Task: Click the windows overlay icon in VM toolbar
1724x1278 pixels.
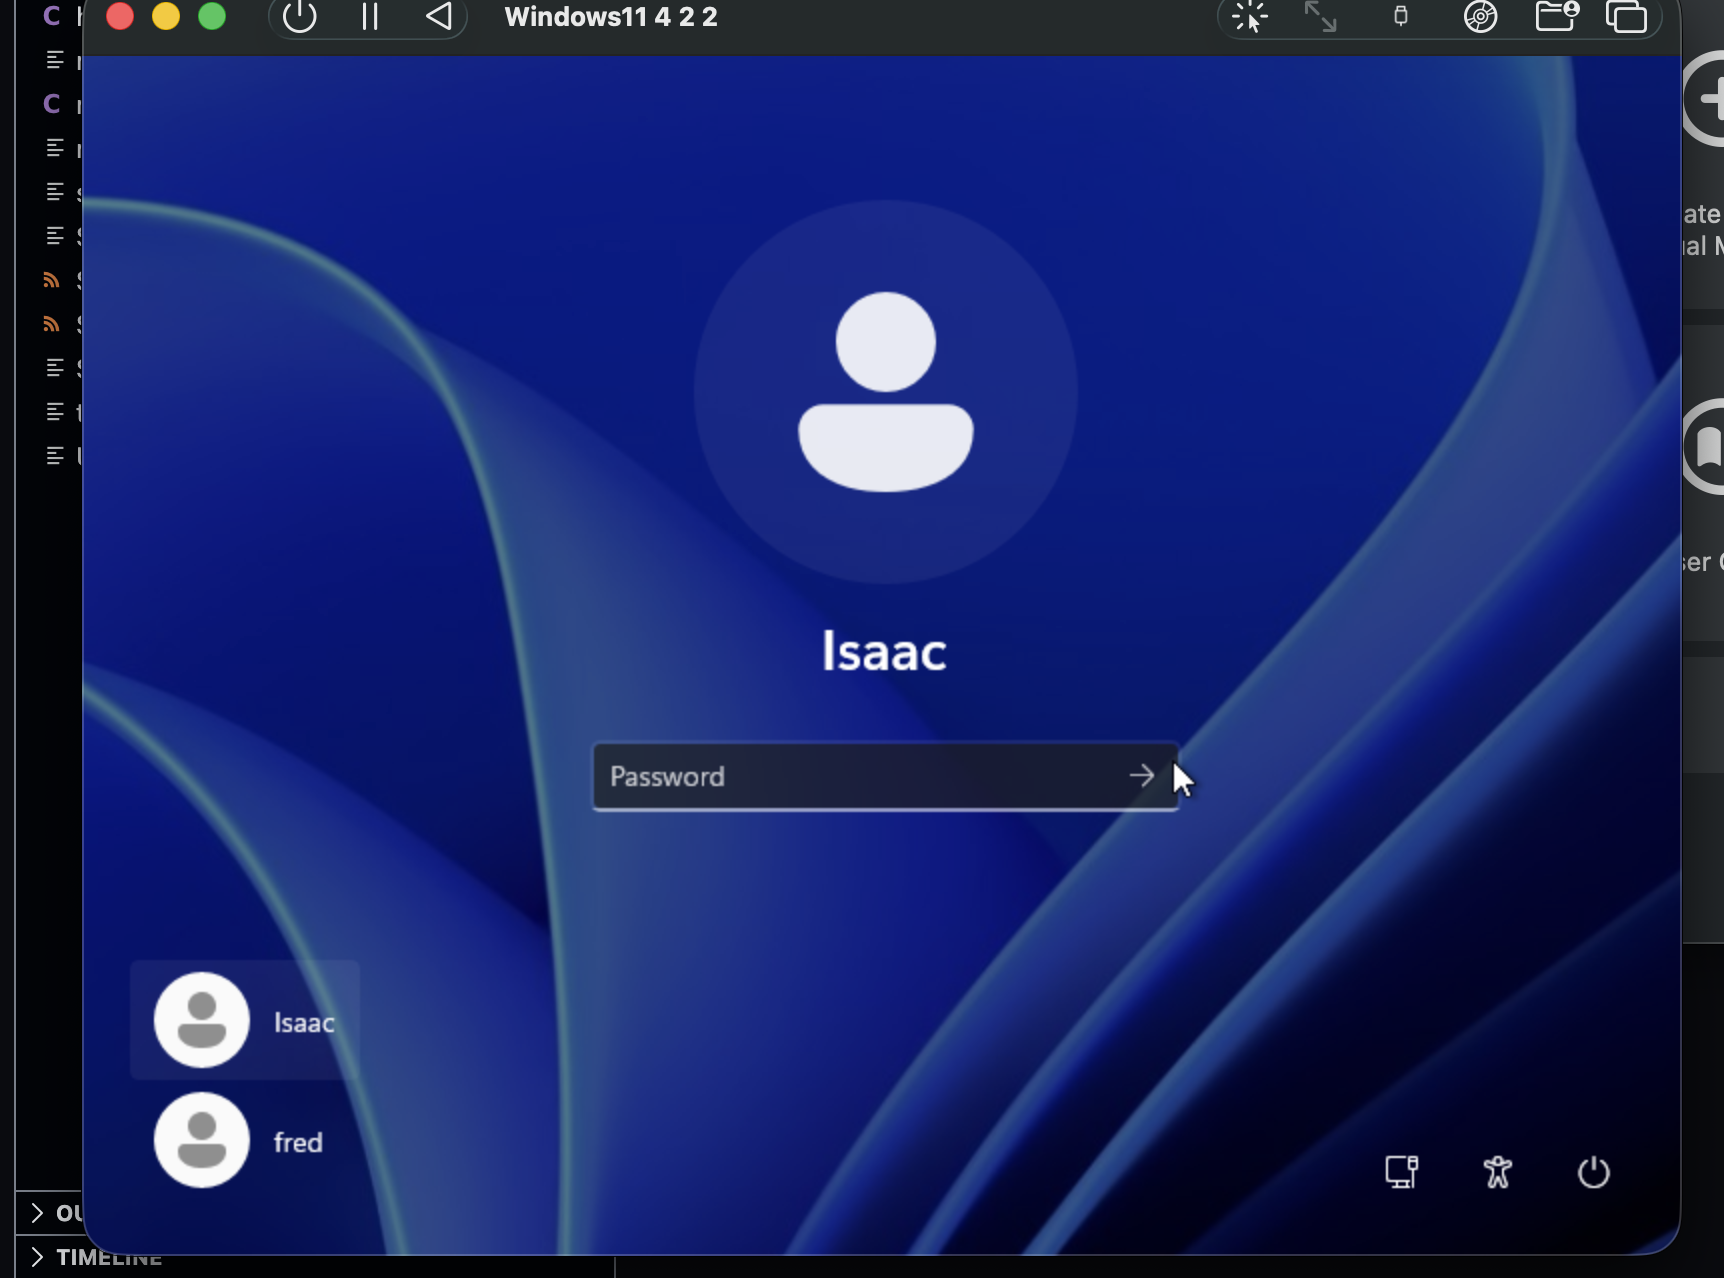Action: click(1626, 17)
